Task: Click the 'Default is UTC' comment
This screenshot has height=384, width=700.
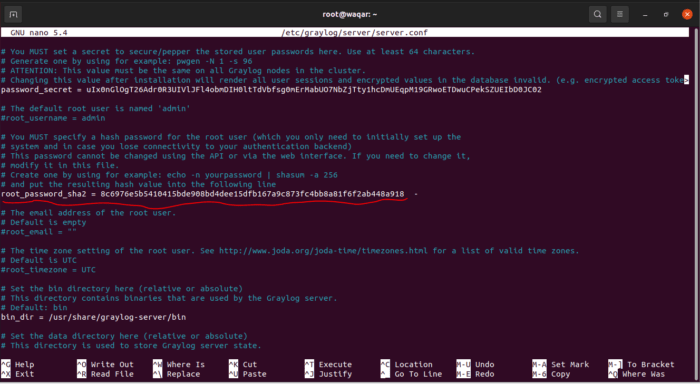Action: tap(39, 260)
